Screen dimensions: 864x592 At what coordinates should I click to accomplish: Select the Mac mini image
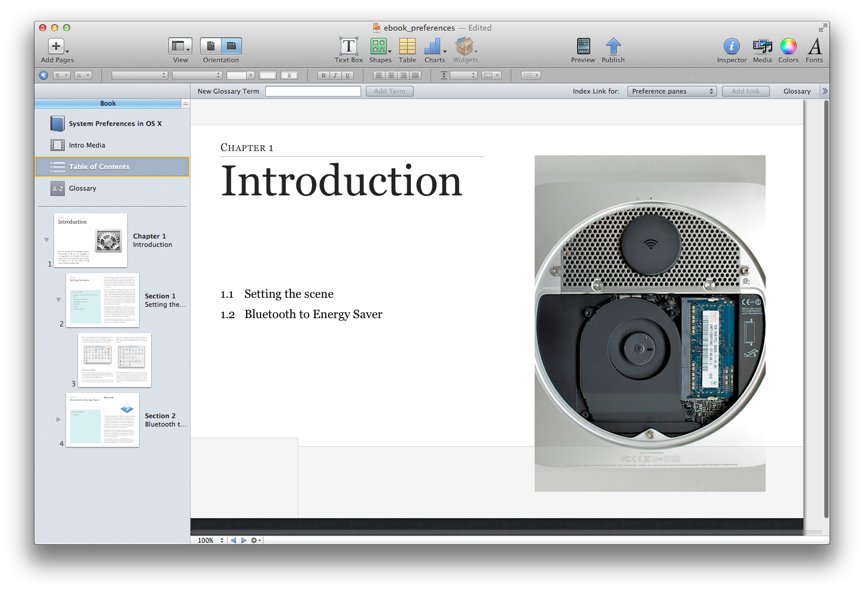pos(650,324)
